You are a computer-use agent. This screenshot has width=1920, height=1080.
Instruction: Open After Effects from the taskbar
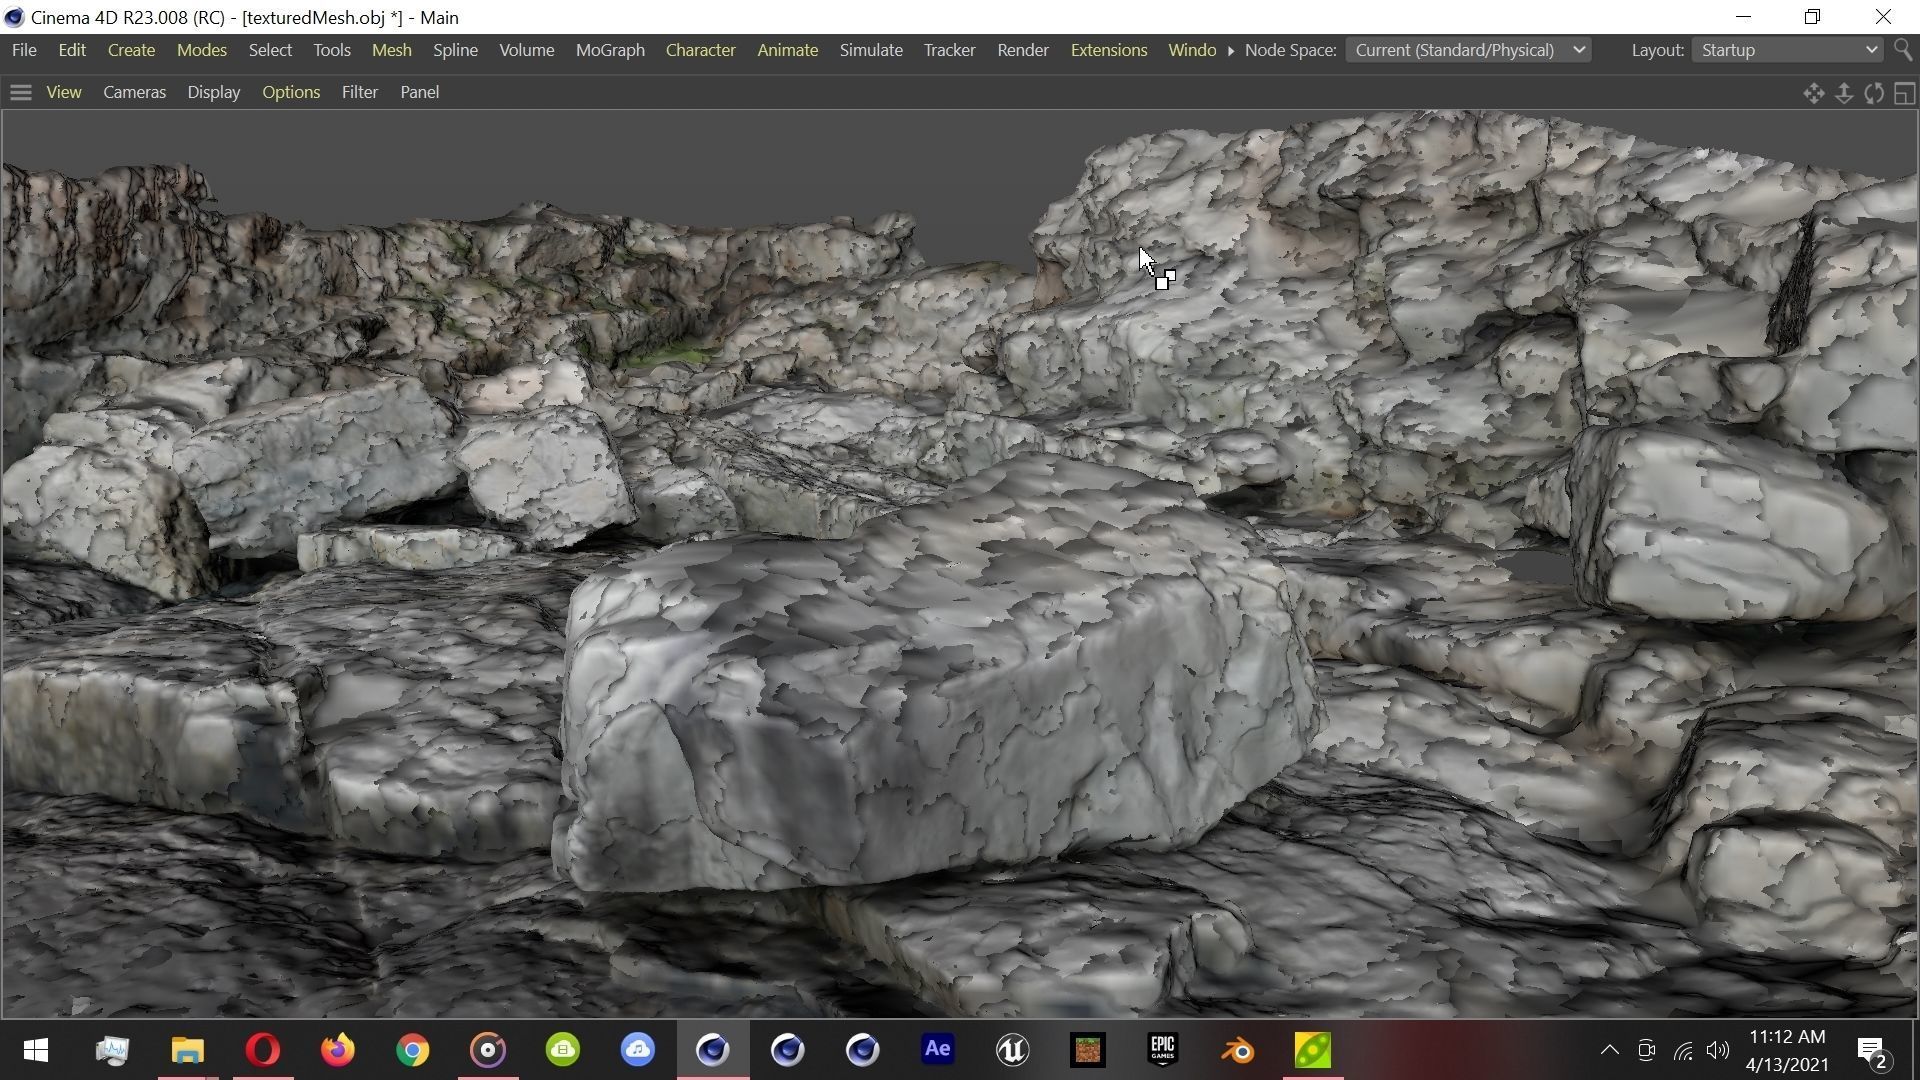click(937, 1050)
